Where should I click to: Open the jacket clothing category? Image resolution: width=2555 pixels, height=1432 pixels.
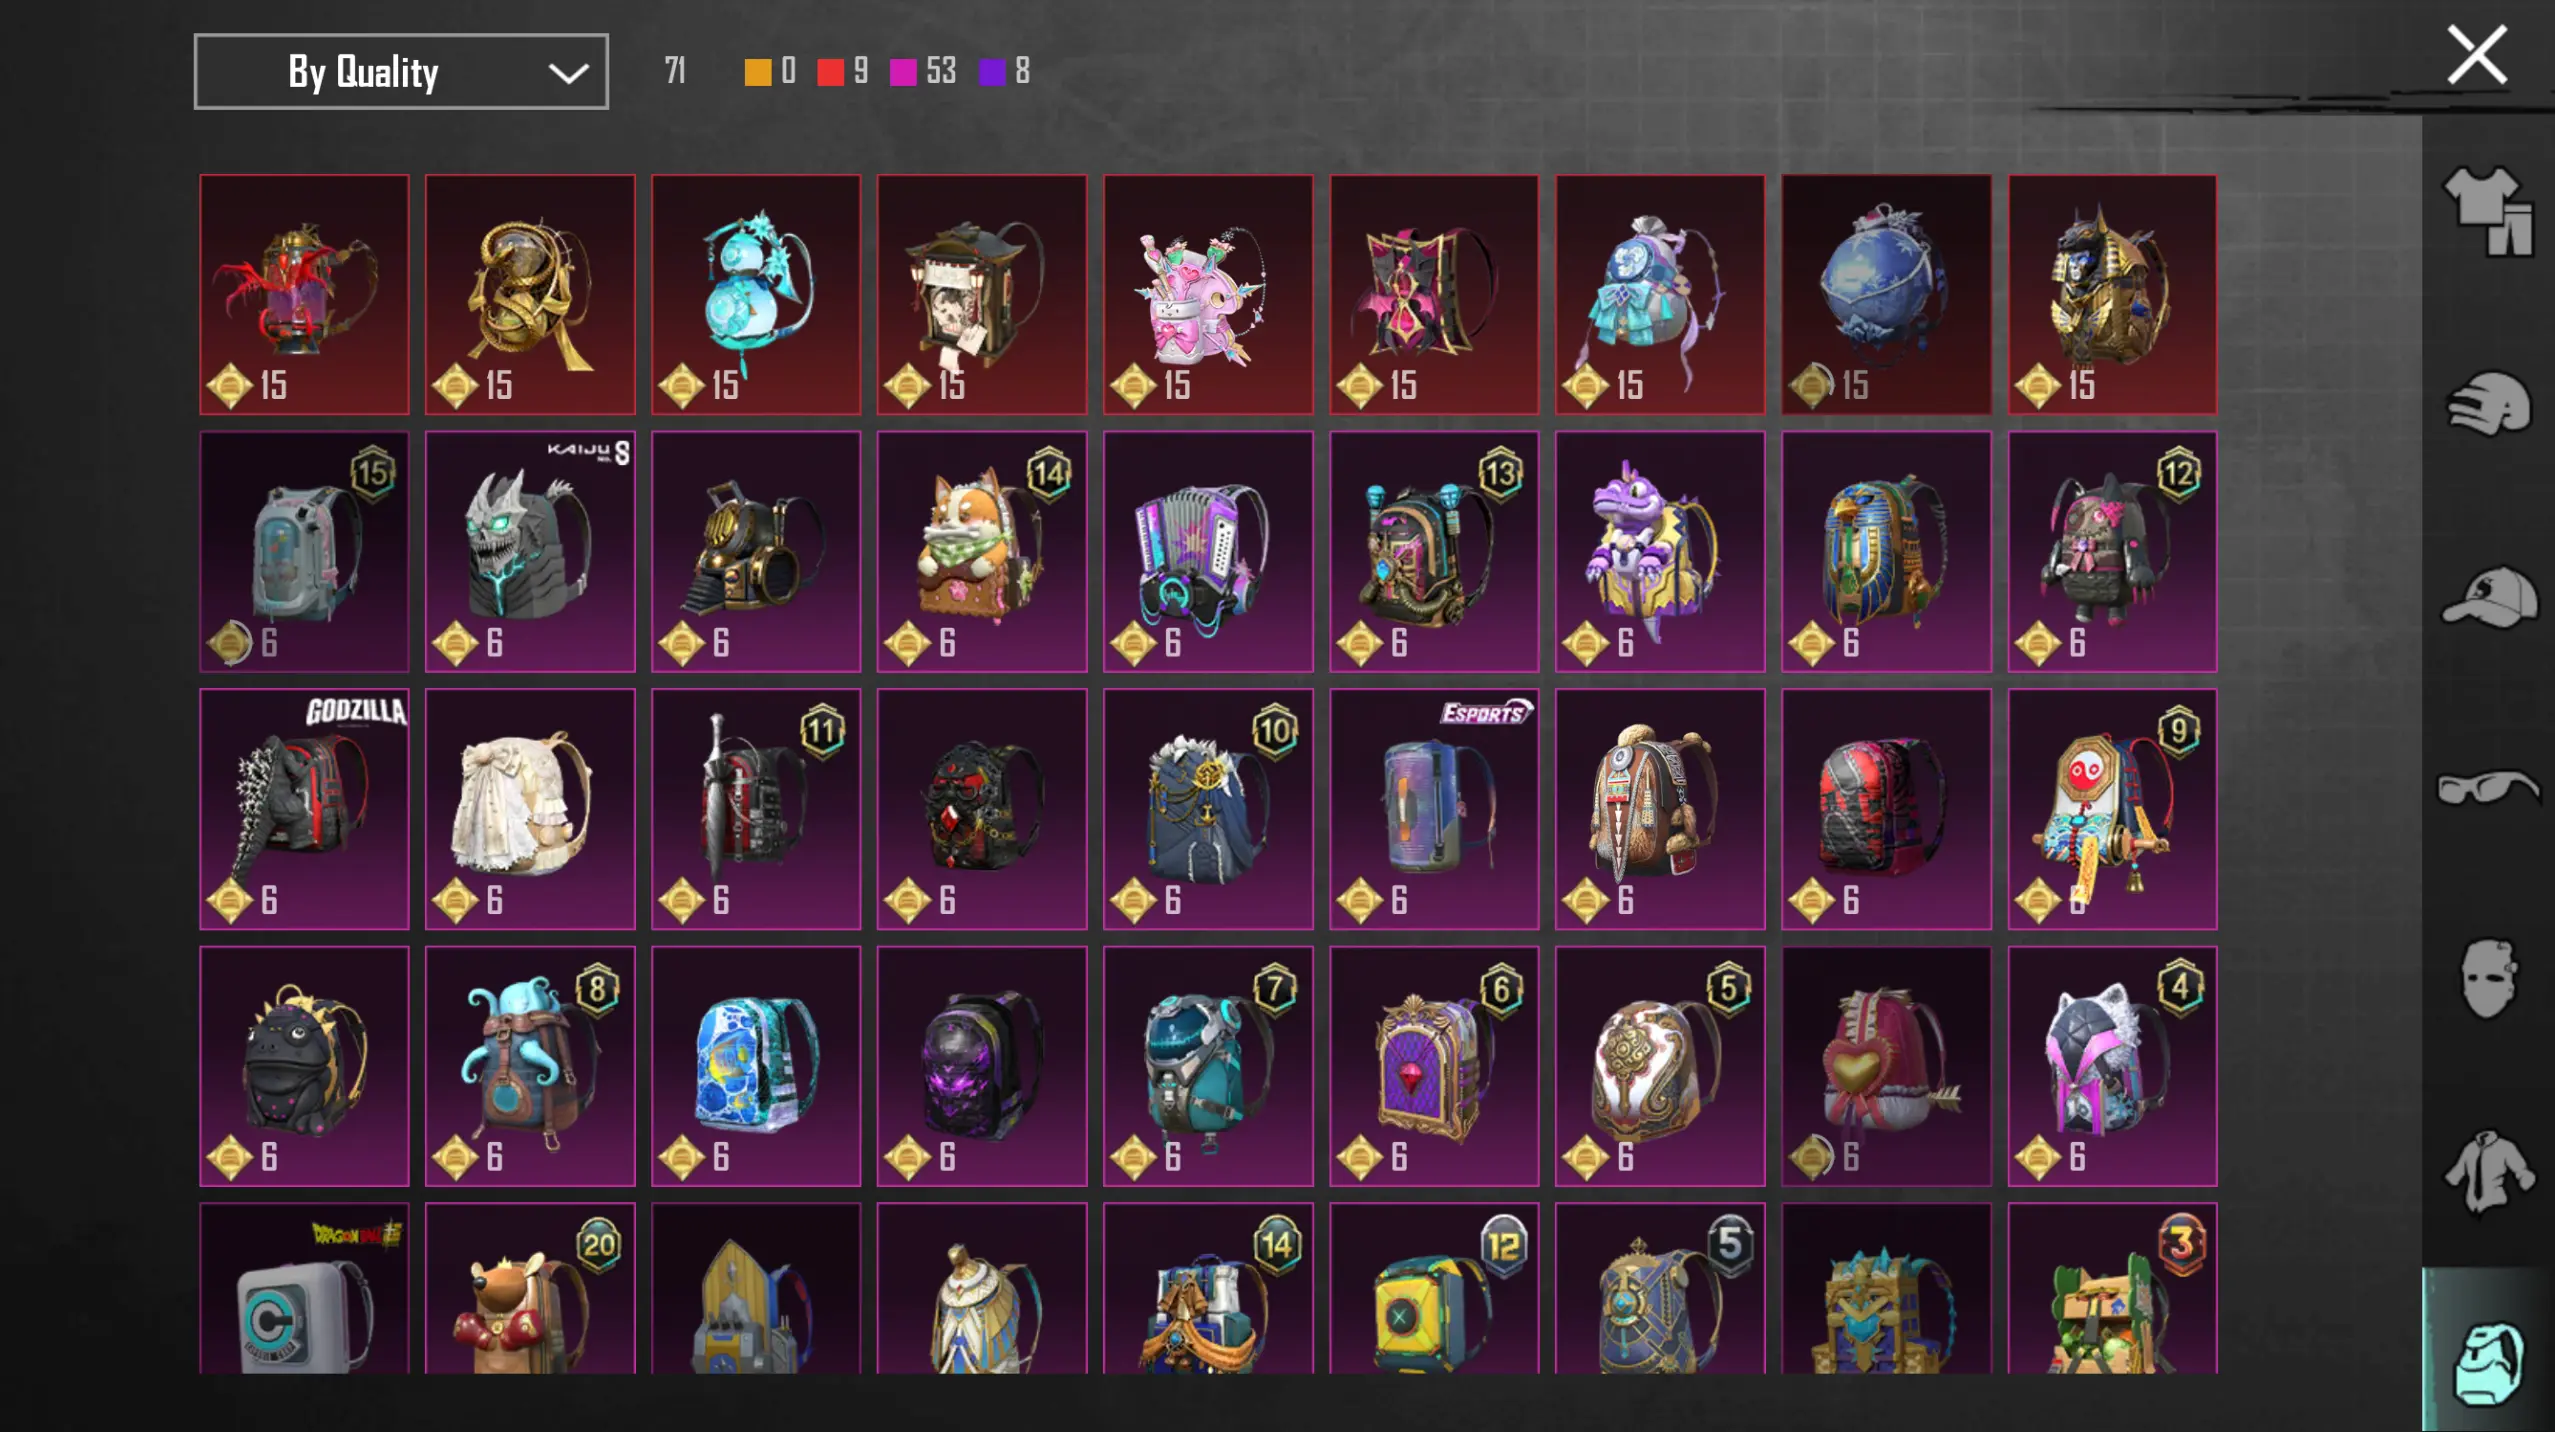point(2488,1170)
